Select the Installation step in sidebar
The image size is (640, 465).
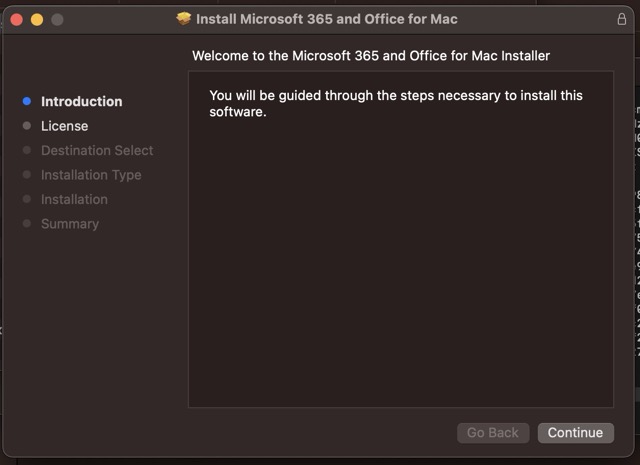(74, 200)
